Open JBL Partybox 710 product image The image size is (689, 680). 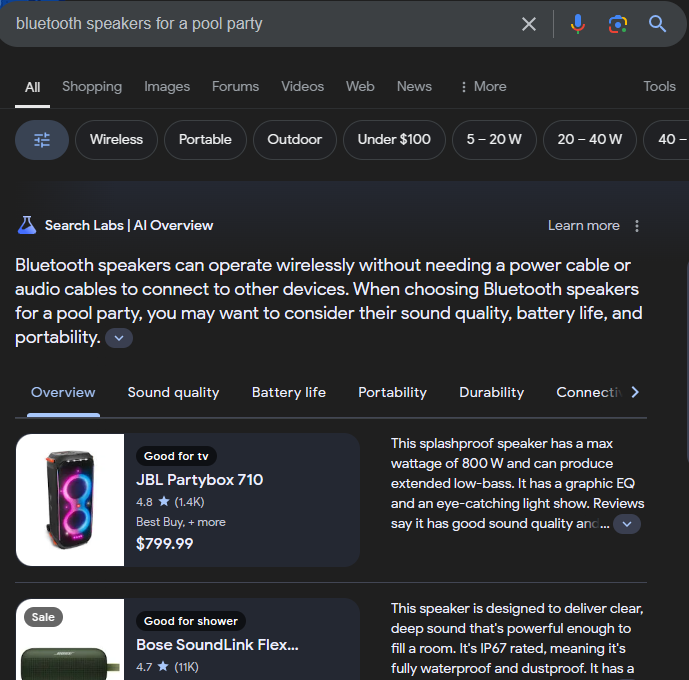[x=70, y=500]
